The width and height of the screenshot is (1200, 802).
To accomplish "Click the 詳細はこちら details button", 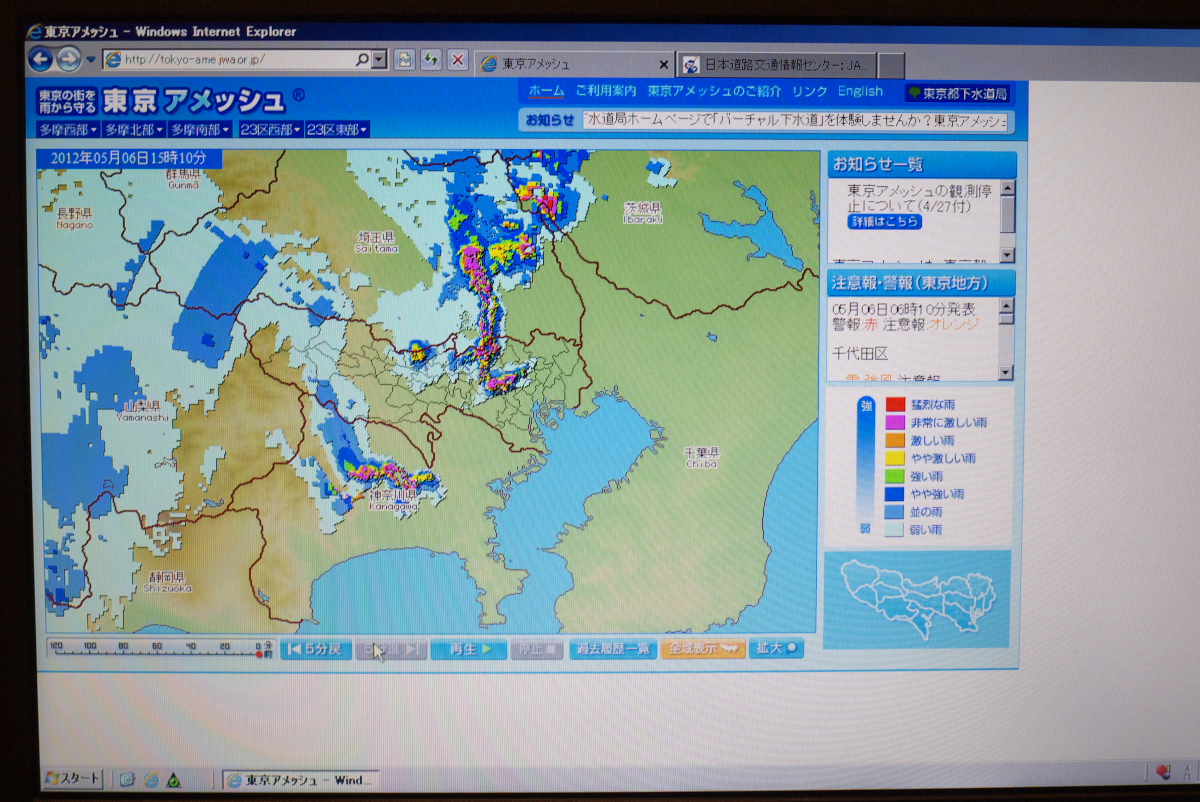I will 885,222.
